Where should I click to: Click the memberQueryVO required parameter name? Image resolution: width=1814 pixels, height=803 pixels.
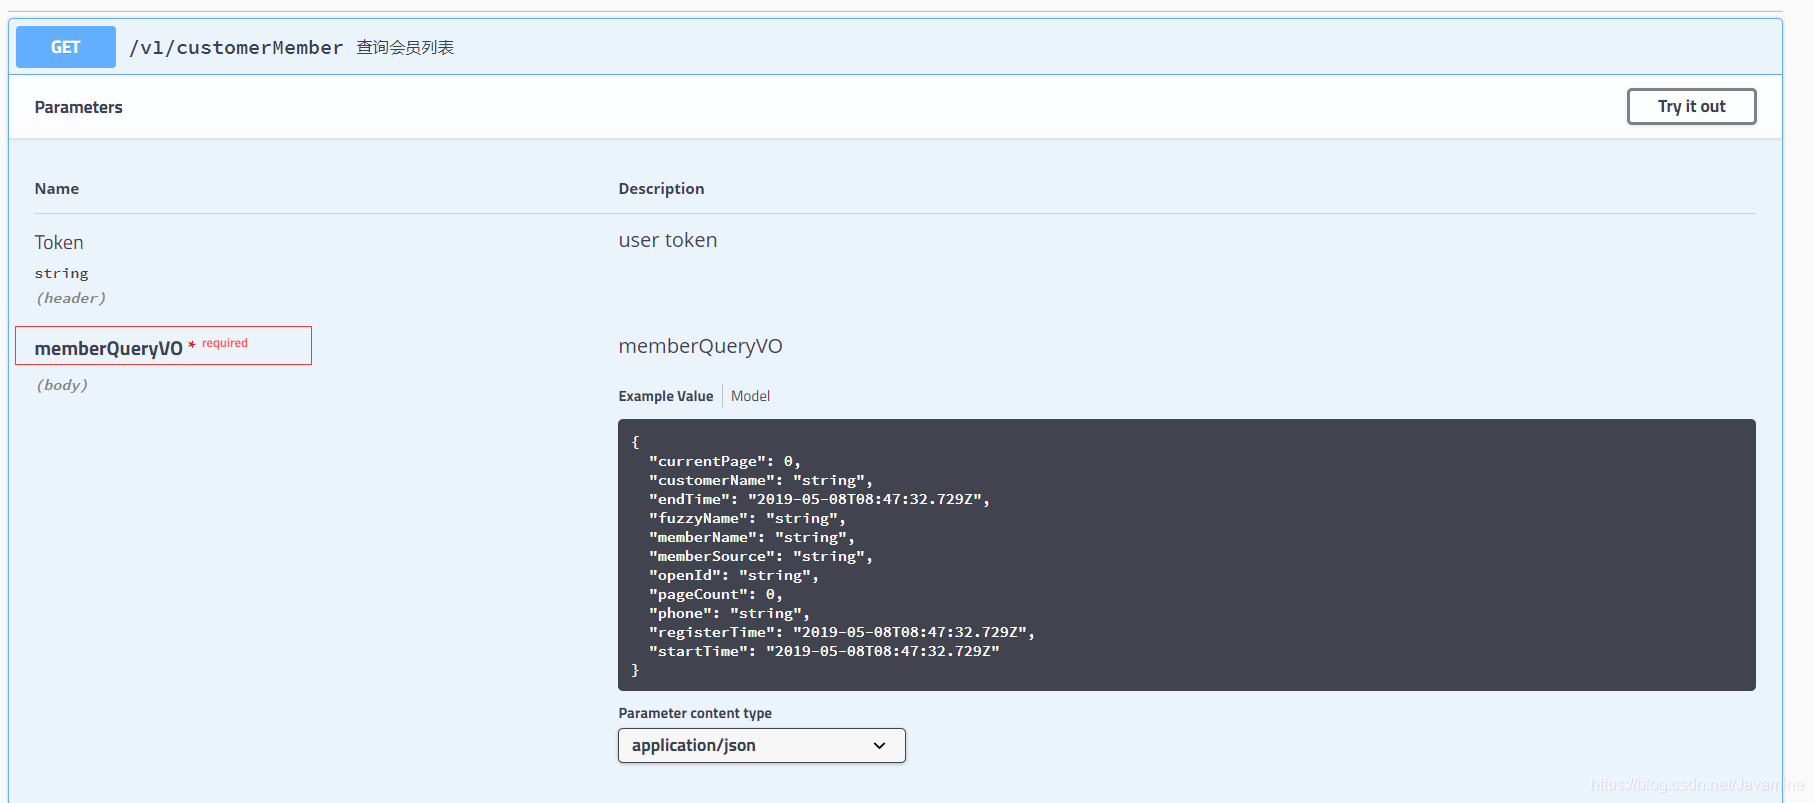[x=108, y=348]
